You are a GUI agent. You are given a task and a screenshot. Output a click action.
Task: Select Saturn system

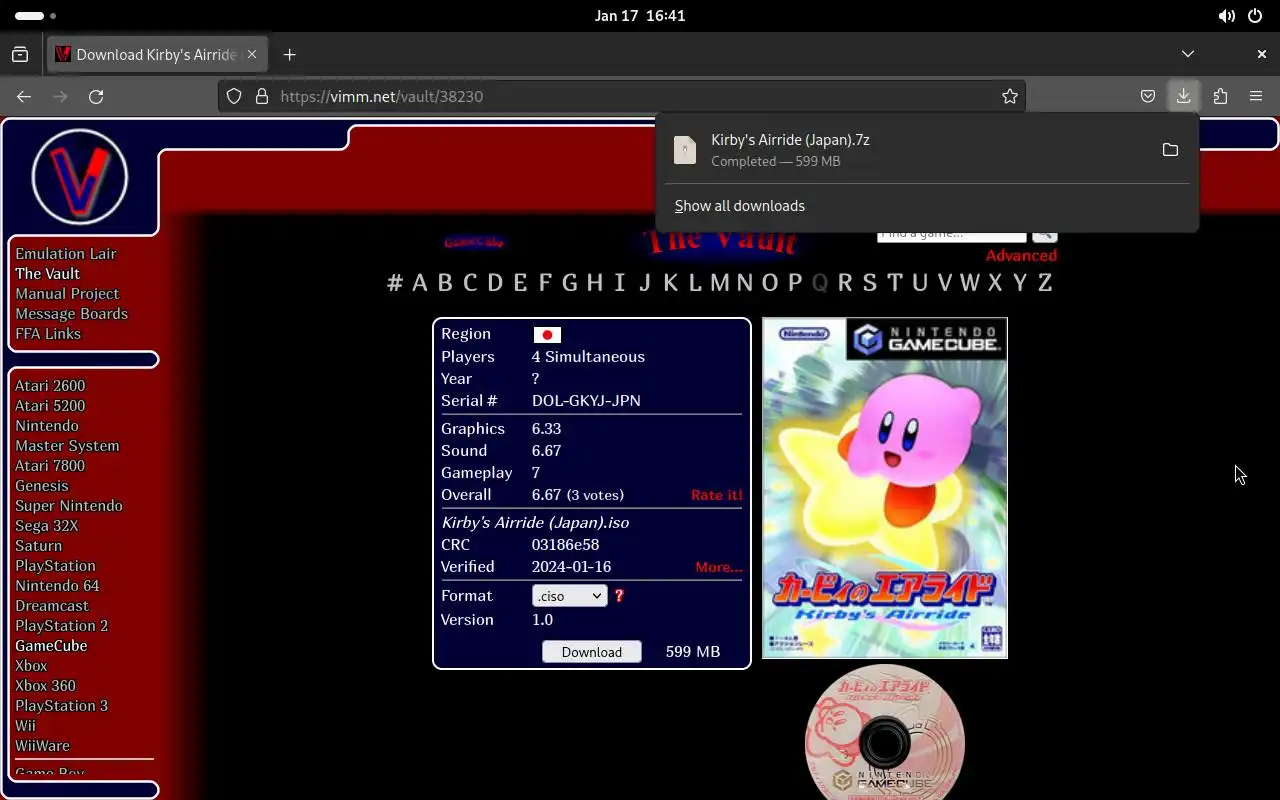(38, 546)
